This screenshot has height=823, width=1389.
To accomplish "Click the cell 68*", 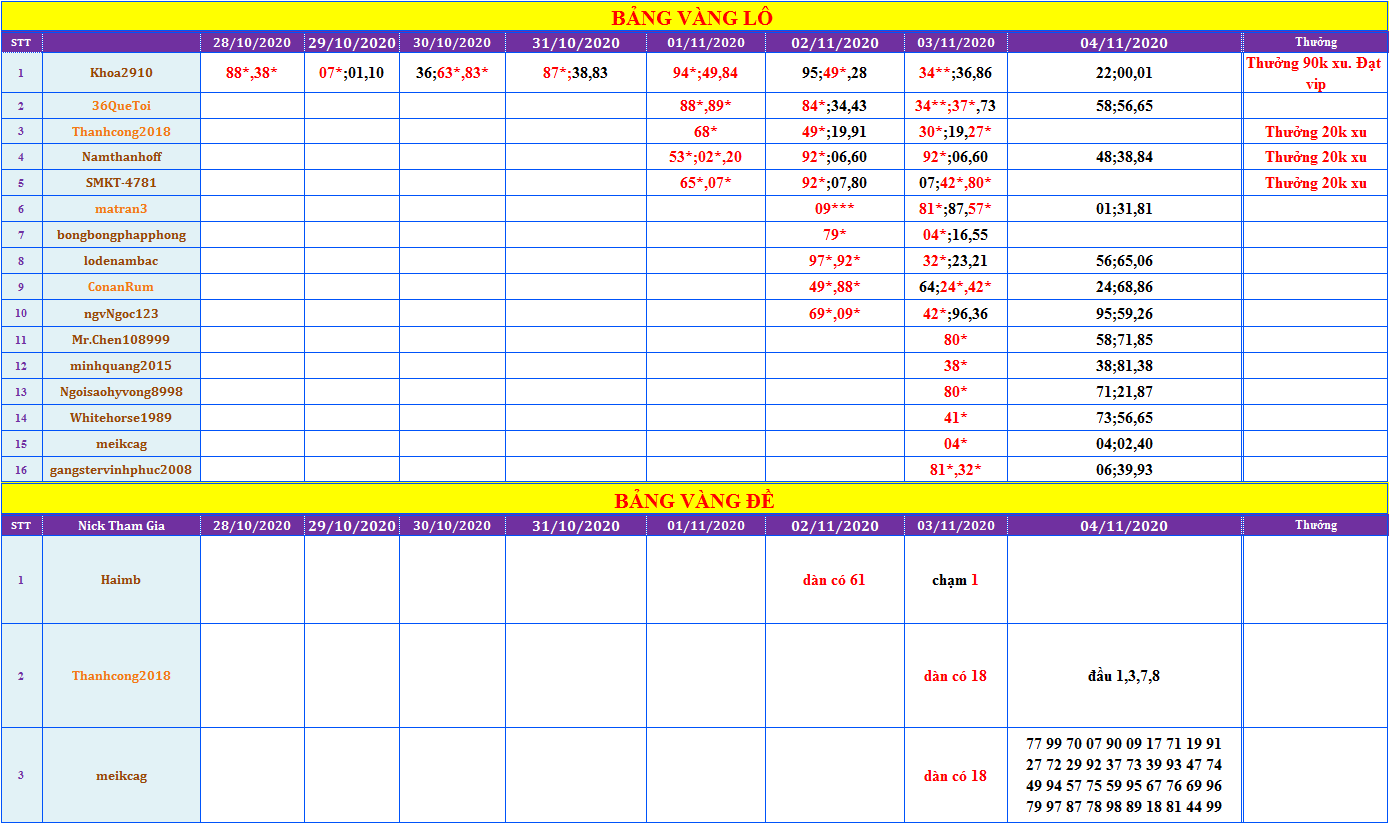I will [x=706, y=131].
